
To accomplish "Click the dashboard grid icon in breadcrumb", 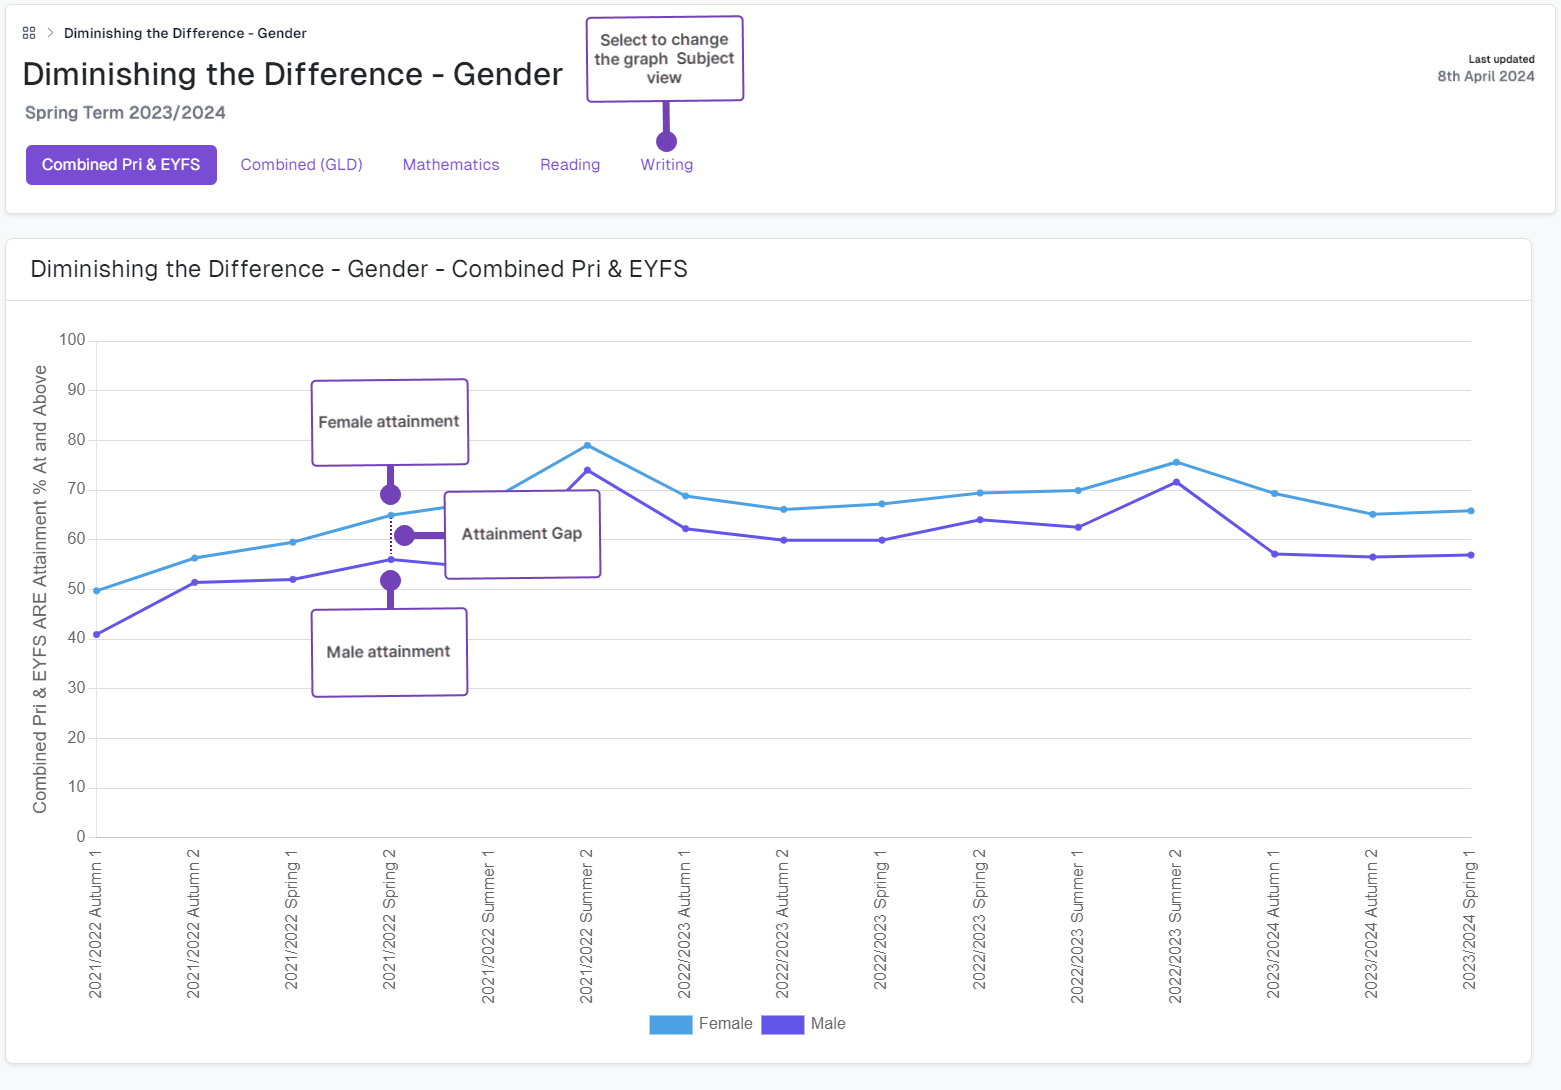I will (x=29, y=33).
